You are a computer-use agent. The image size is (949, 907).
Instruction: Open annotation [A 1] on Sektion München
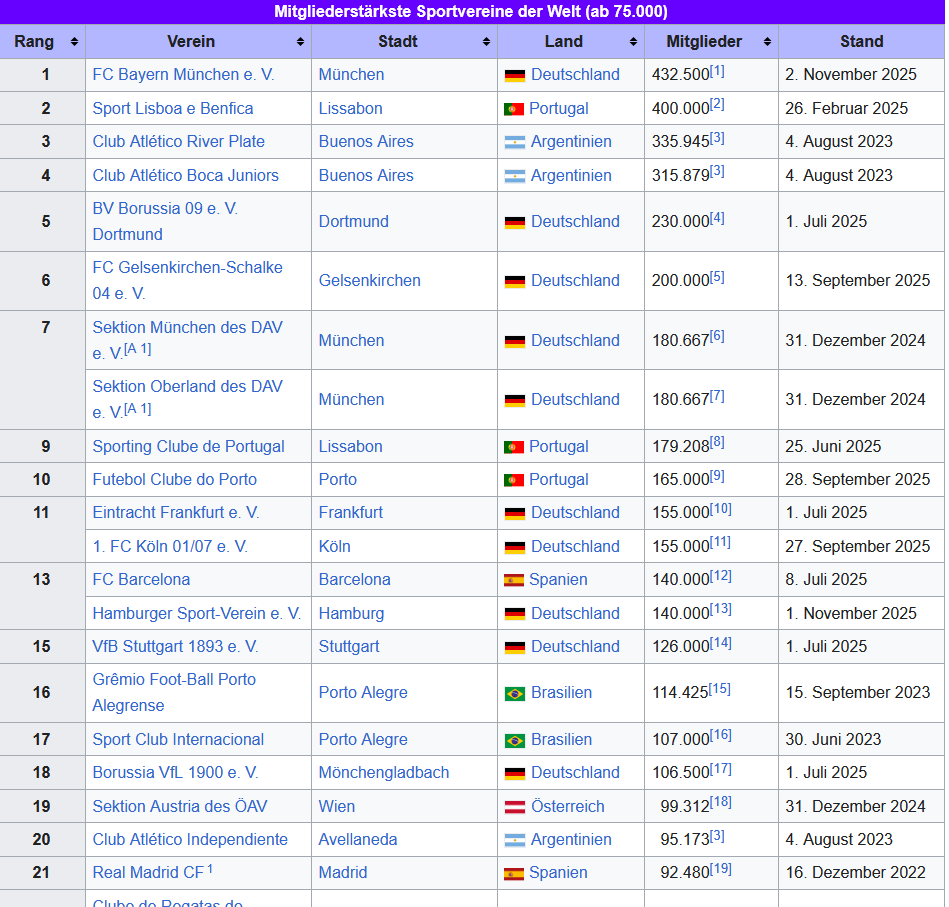pos(137,349)
